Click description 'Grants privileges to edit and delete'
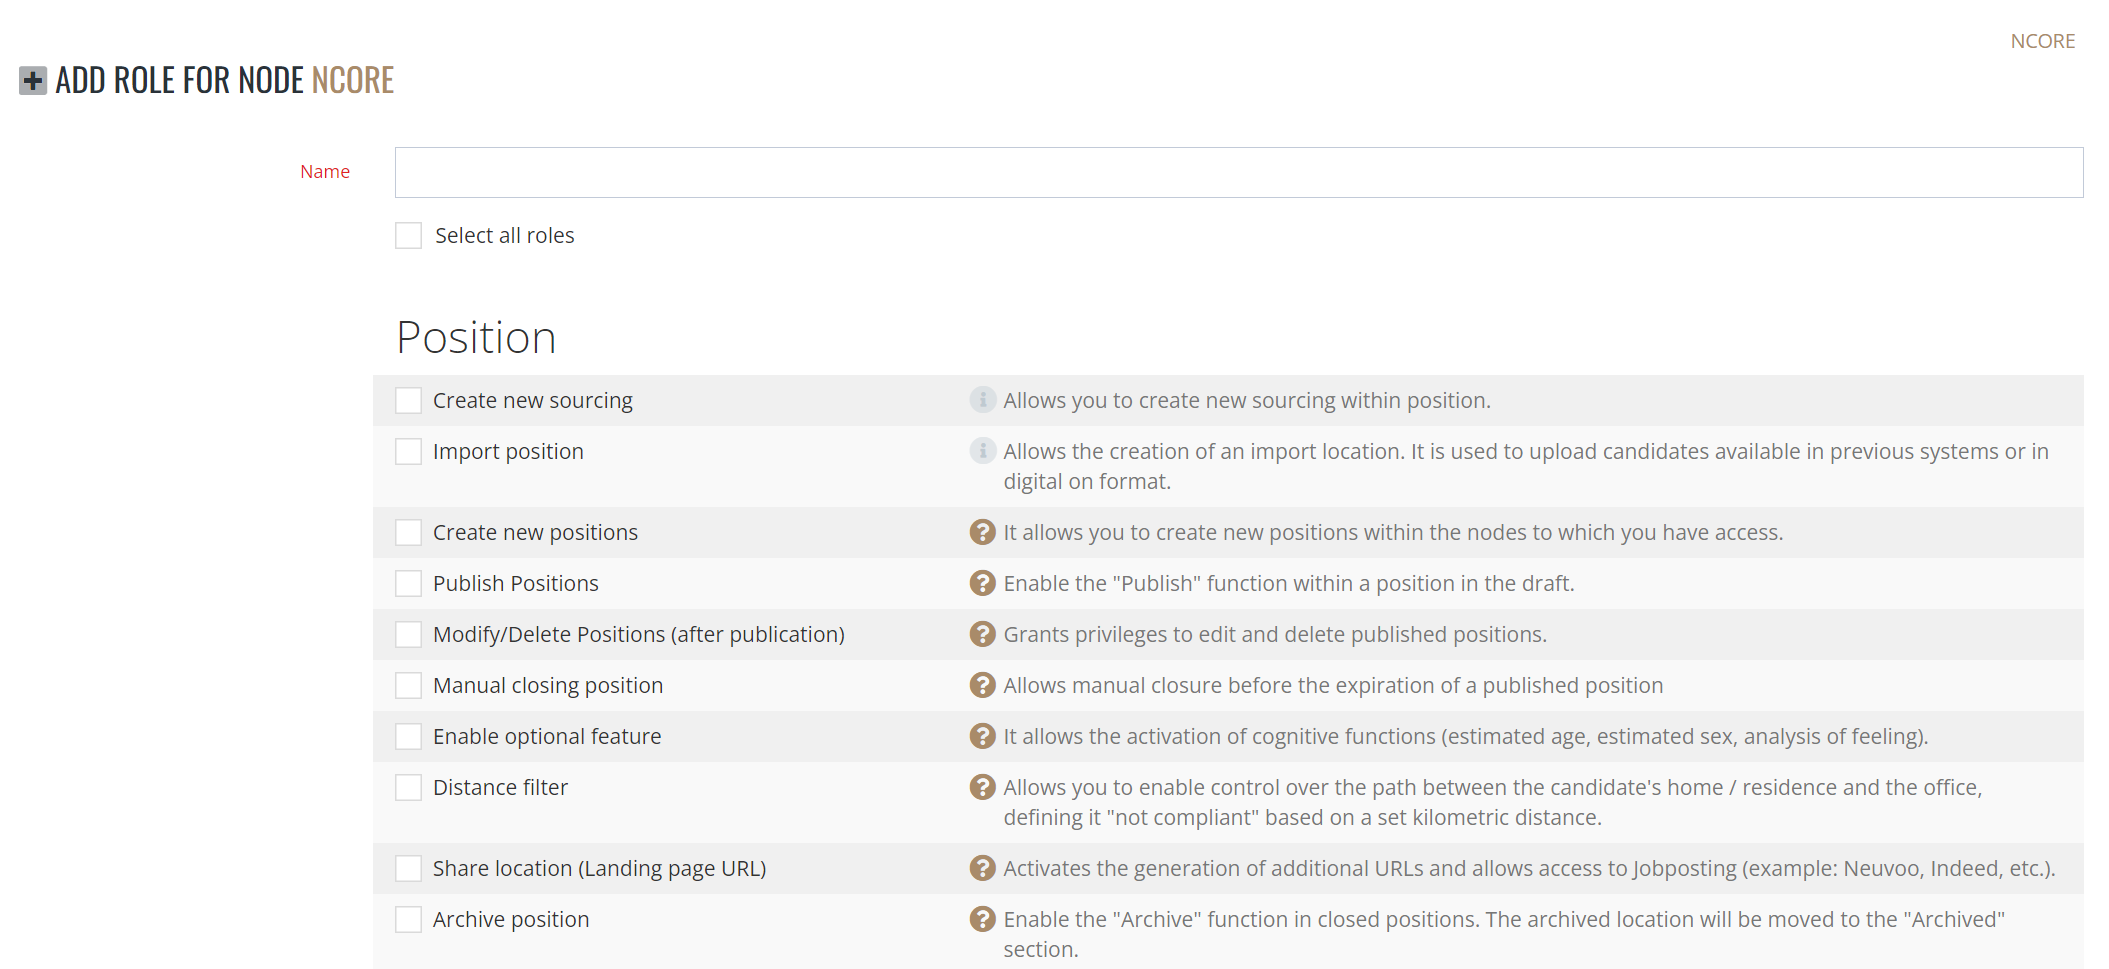2109x969 pixels. (1275, 634)
